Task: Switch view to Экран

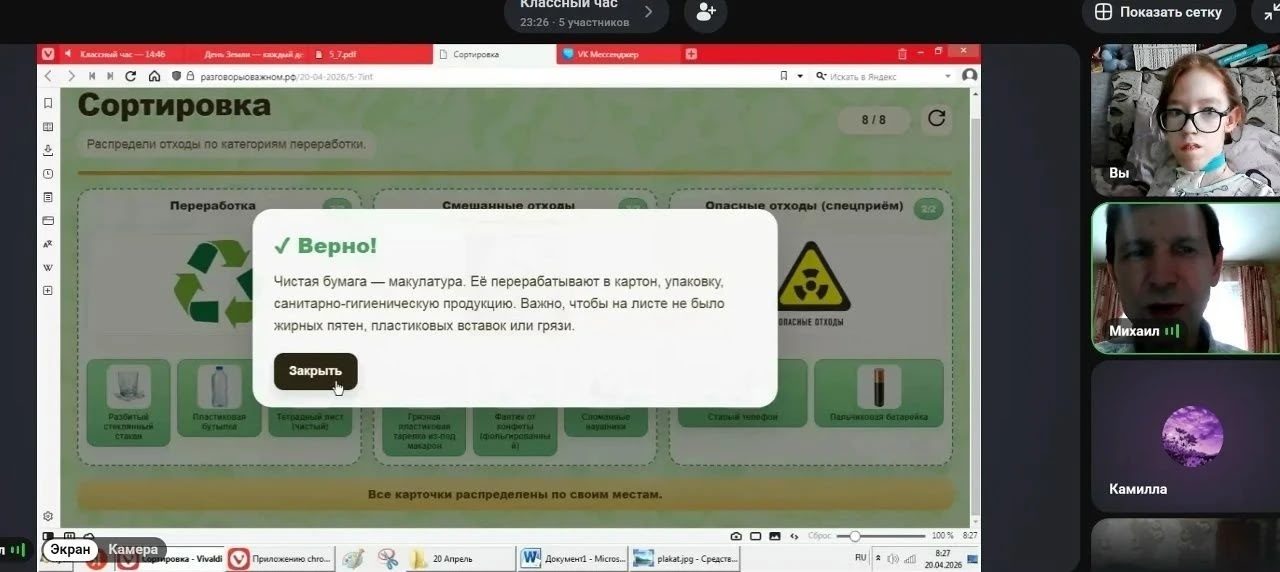Action: [71, 549]
